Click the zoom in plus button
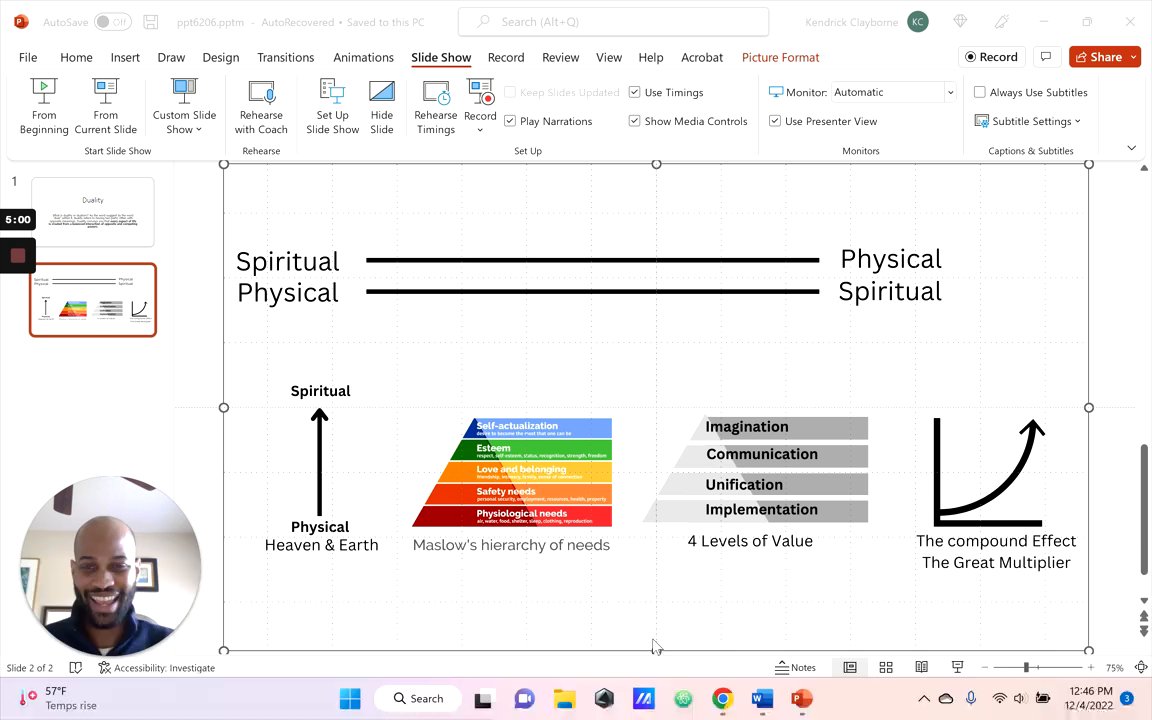The height and width of the screenshot is (720, 1152). tap(1091, 667)
